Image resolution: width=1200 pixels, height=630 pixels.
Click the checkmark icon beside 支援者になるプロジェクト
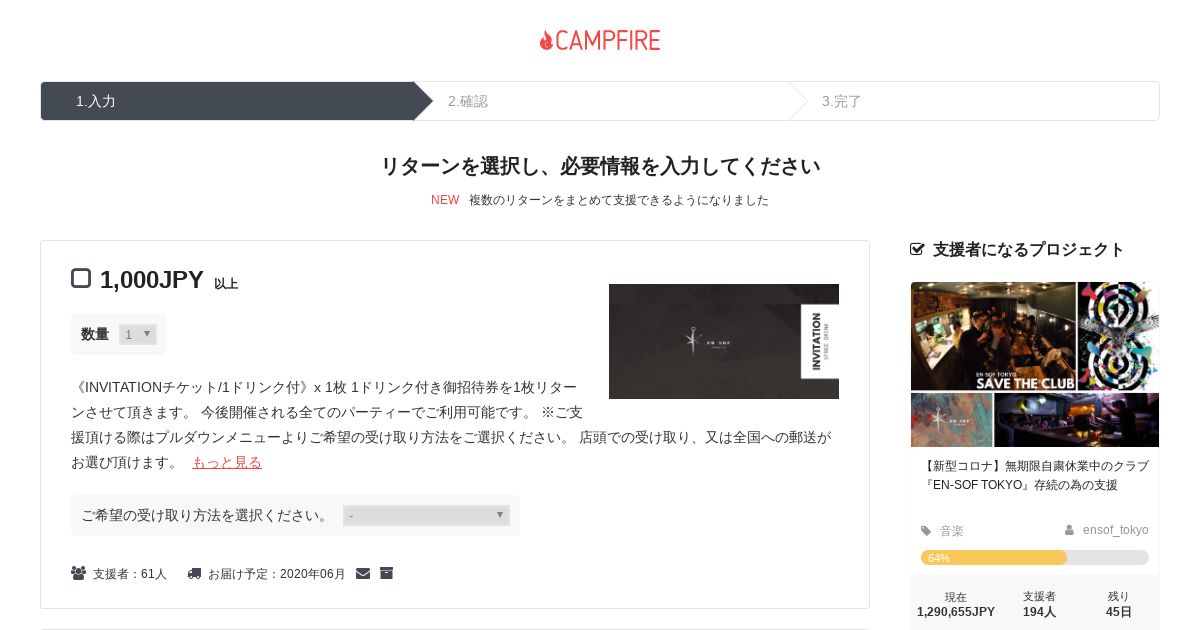(x=917, y=249)
